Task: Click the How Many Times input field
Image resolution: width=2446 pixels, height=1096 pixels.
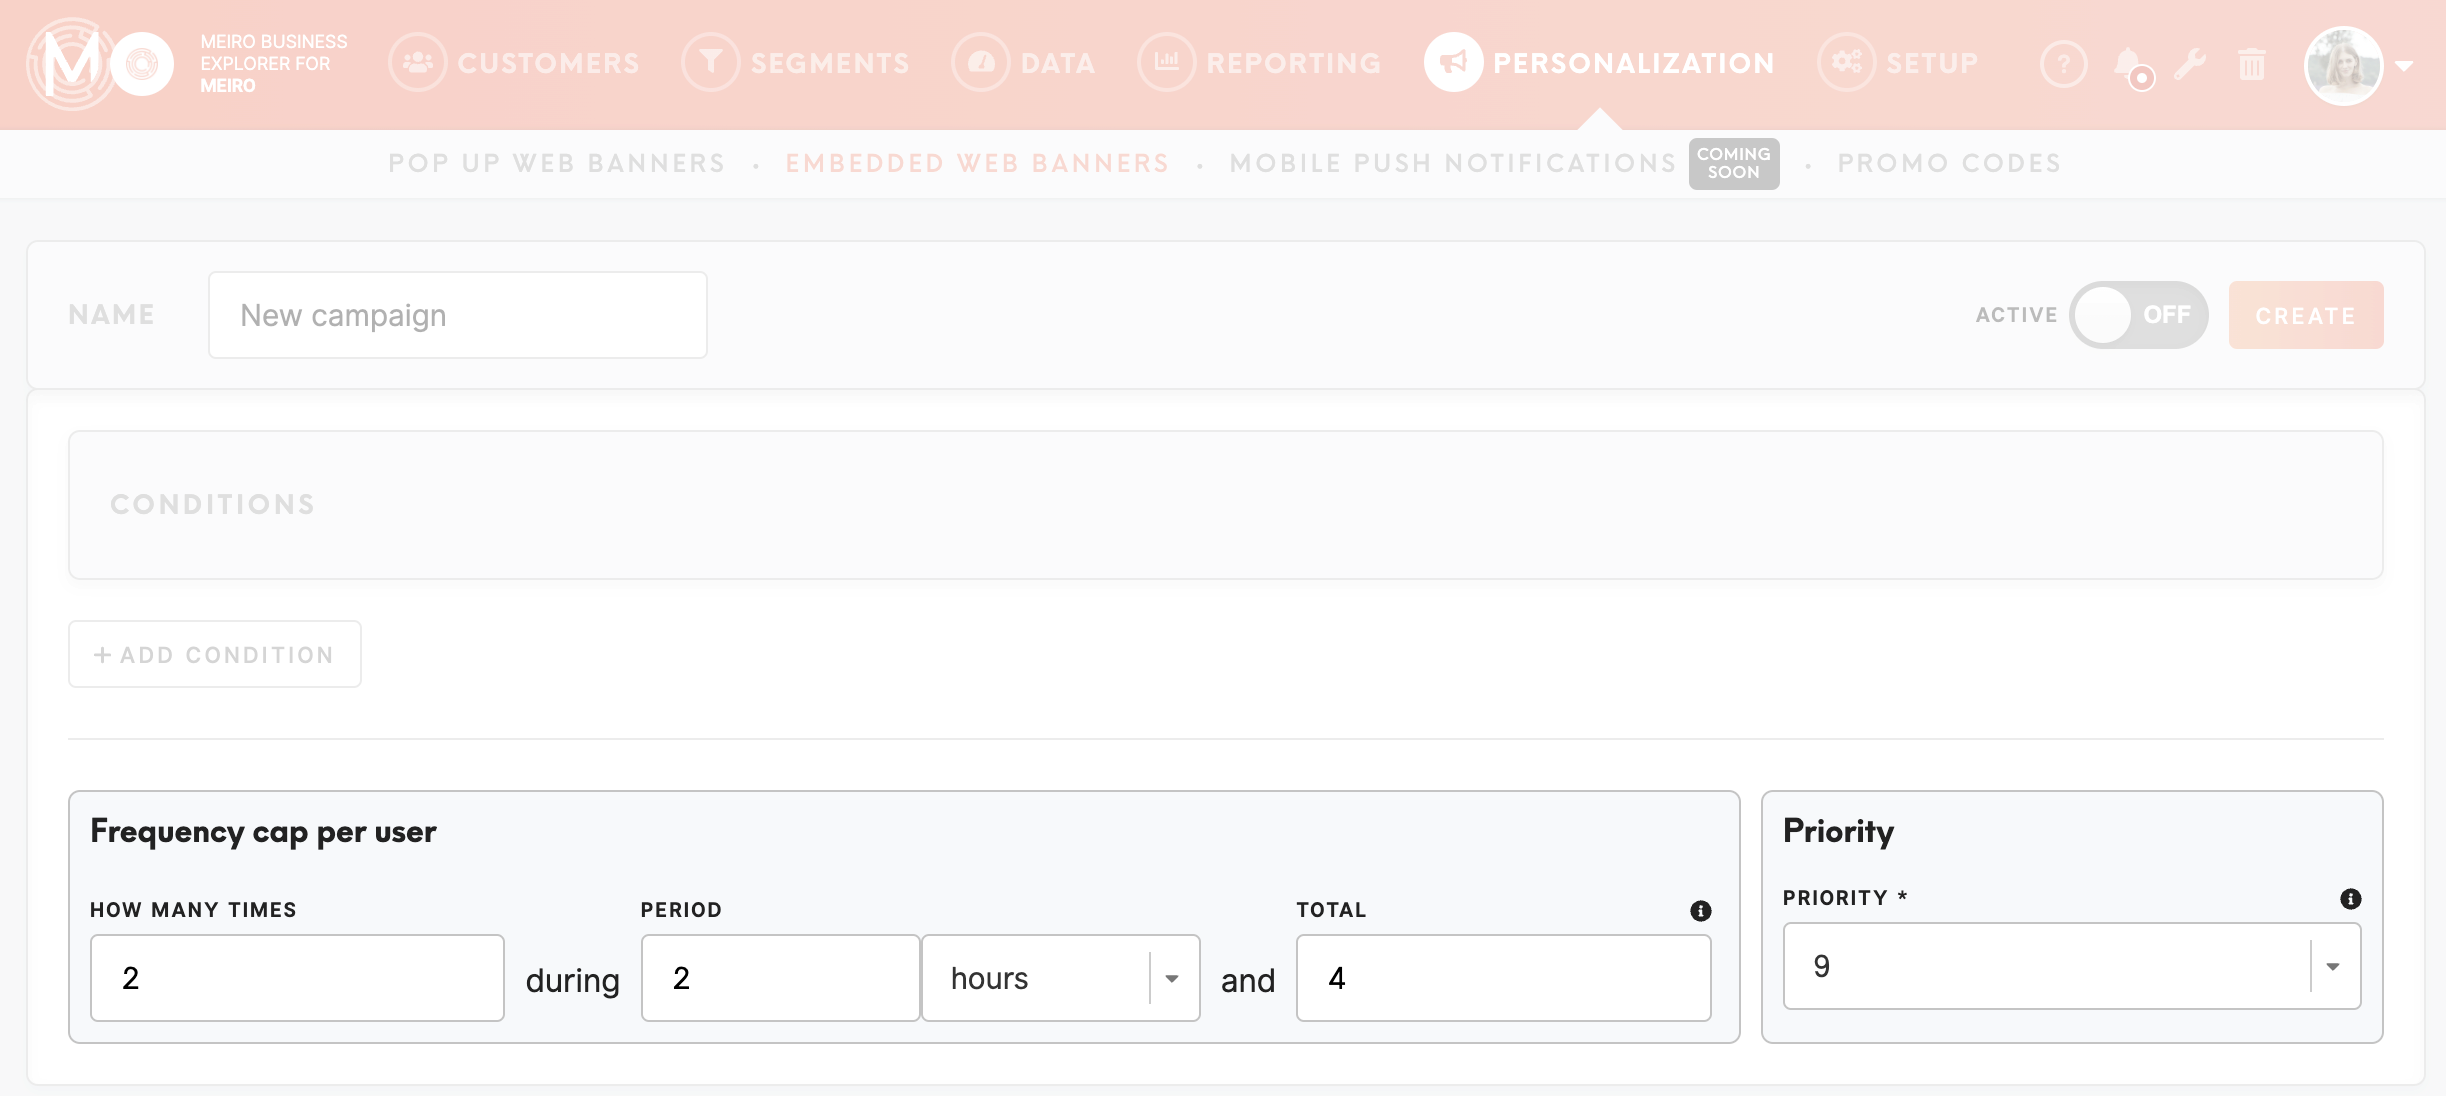Action: coord(297,978)
